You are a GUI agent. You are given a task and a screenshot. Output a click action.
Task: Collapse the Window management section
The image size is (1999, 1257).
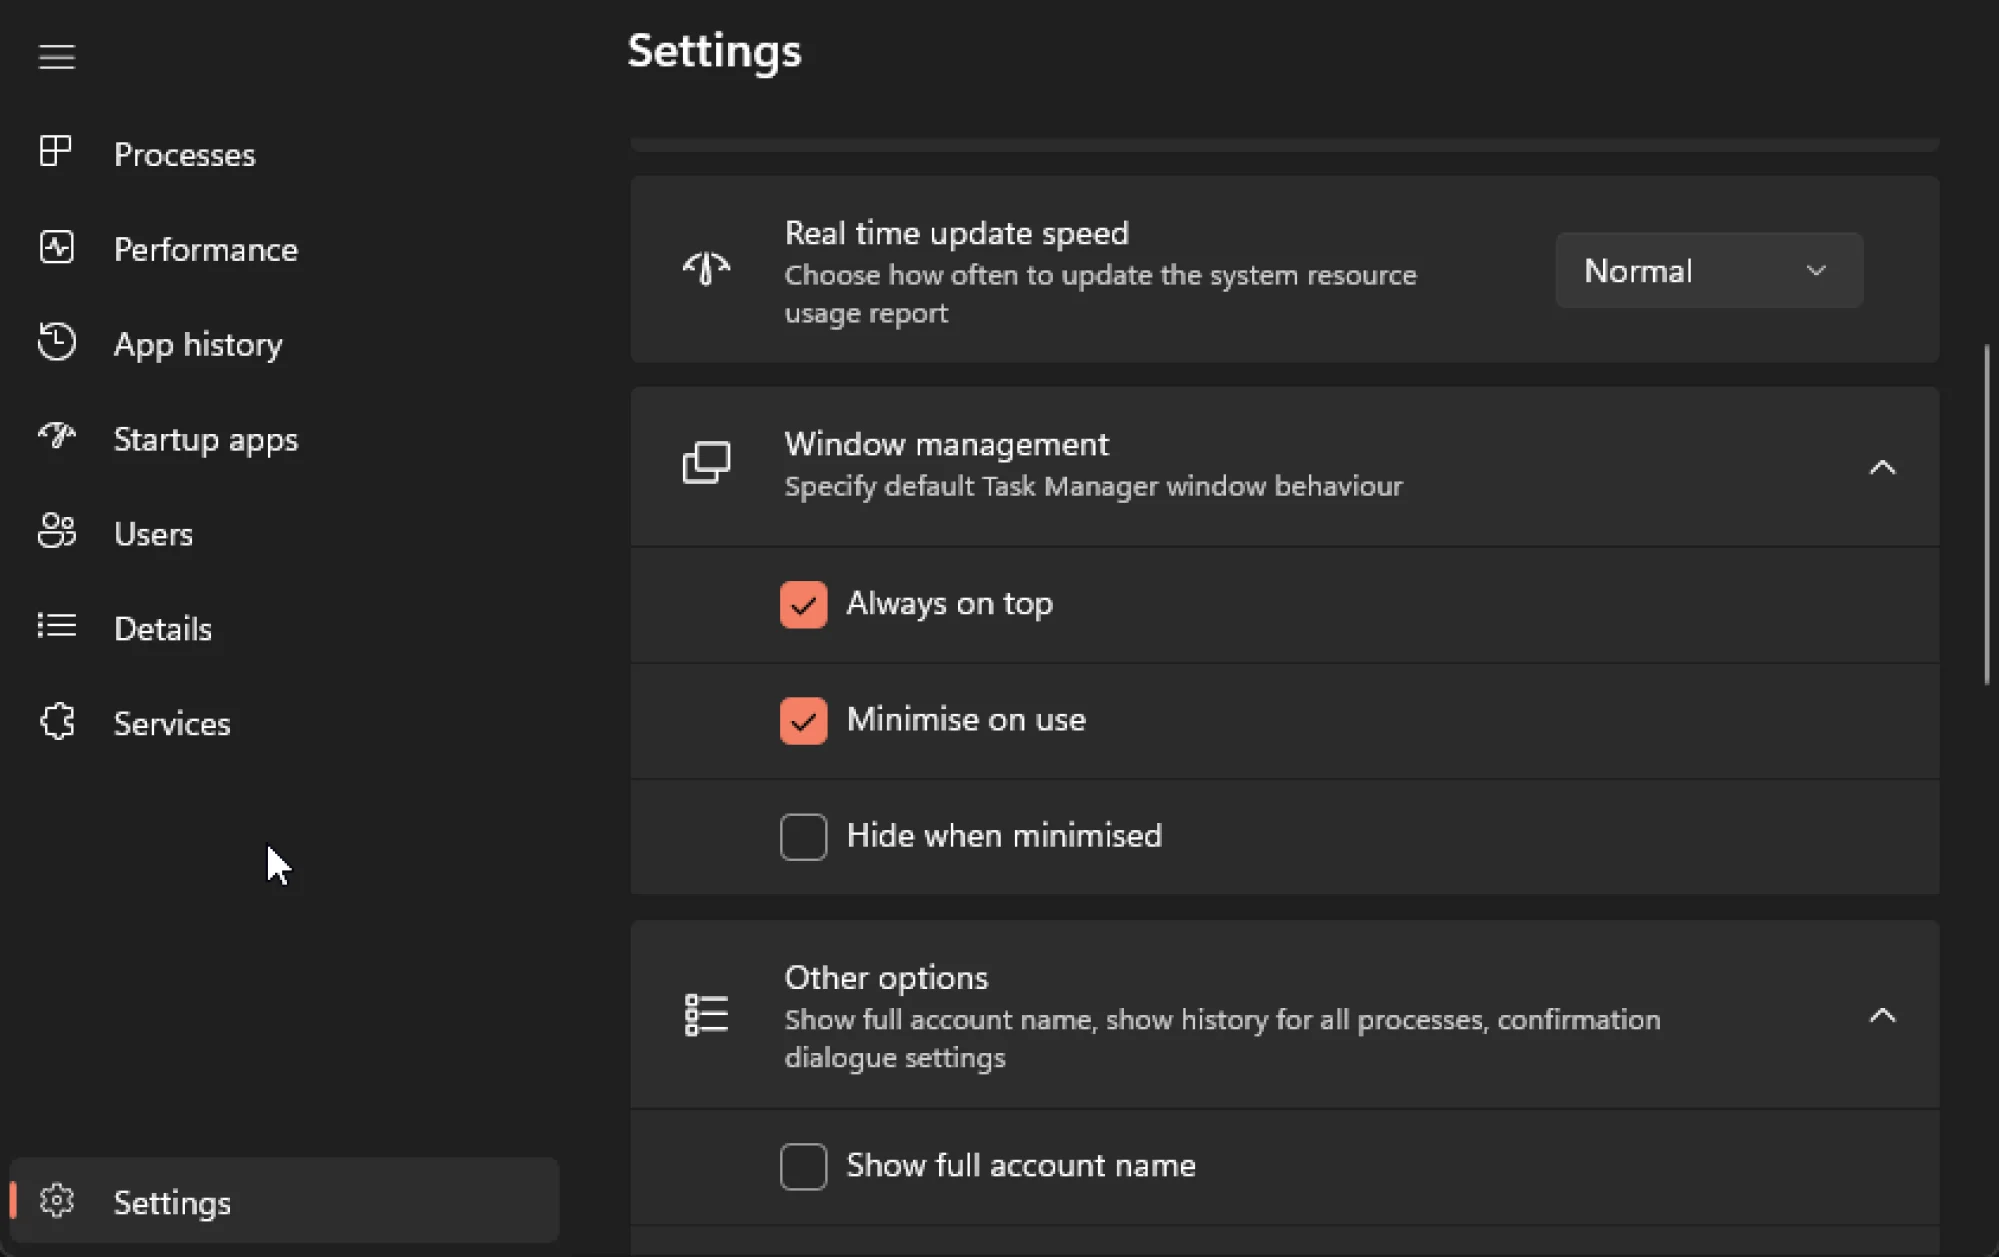(1882, 467)
